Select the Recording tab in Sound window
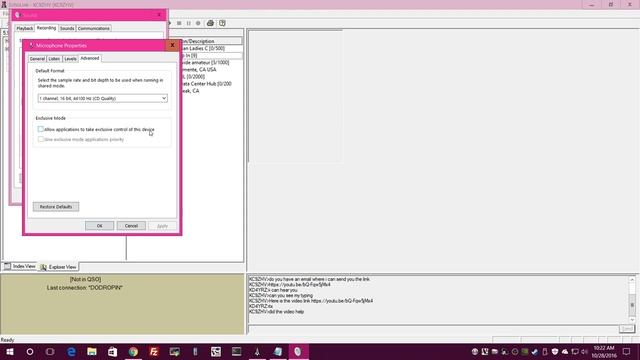Screen dimensions: 640x360 click(46, 28)
